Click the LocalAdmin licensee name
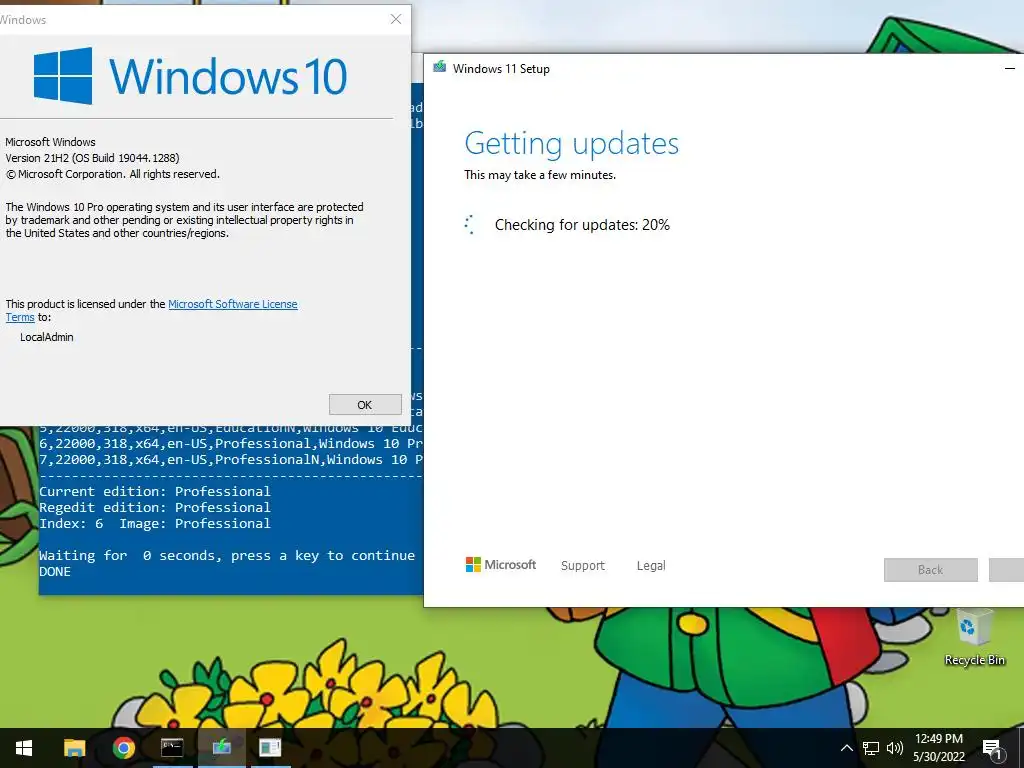 (x=46, y=338)
